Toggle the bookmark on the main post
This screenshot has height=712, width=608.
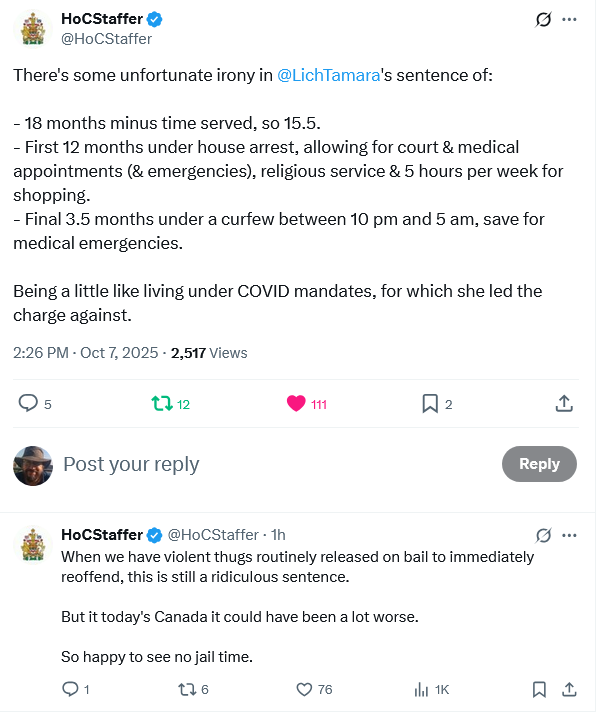pos(430,403)
